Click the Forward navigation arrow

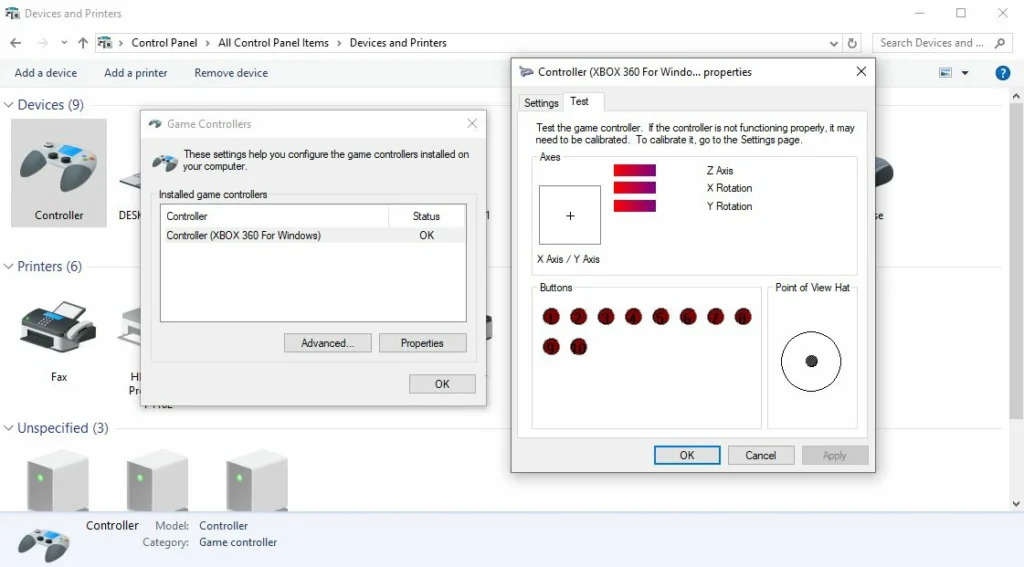pos(42,43)
